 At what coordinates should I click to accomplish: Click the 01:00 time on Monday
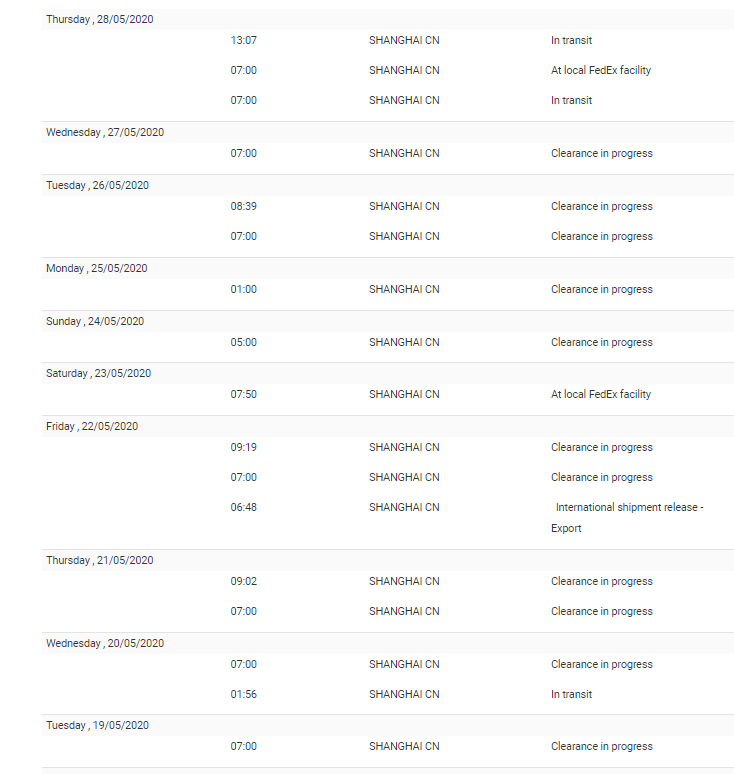coord(244,290)
